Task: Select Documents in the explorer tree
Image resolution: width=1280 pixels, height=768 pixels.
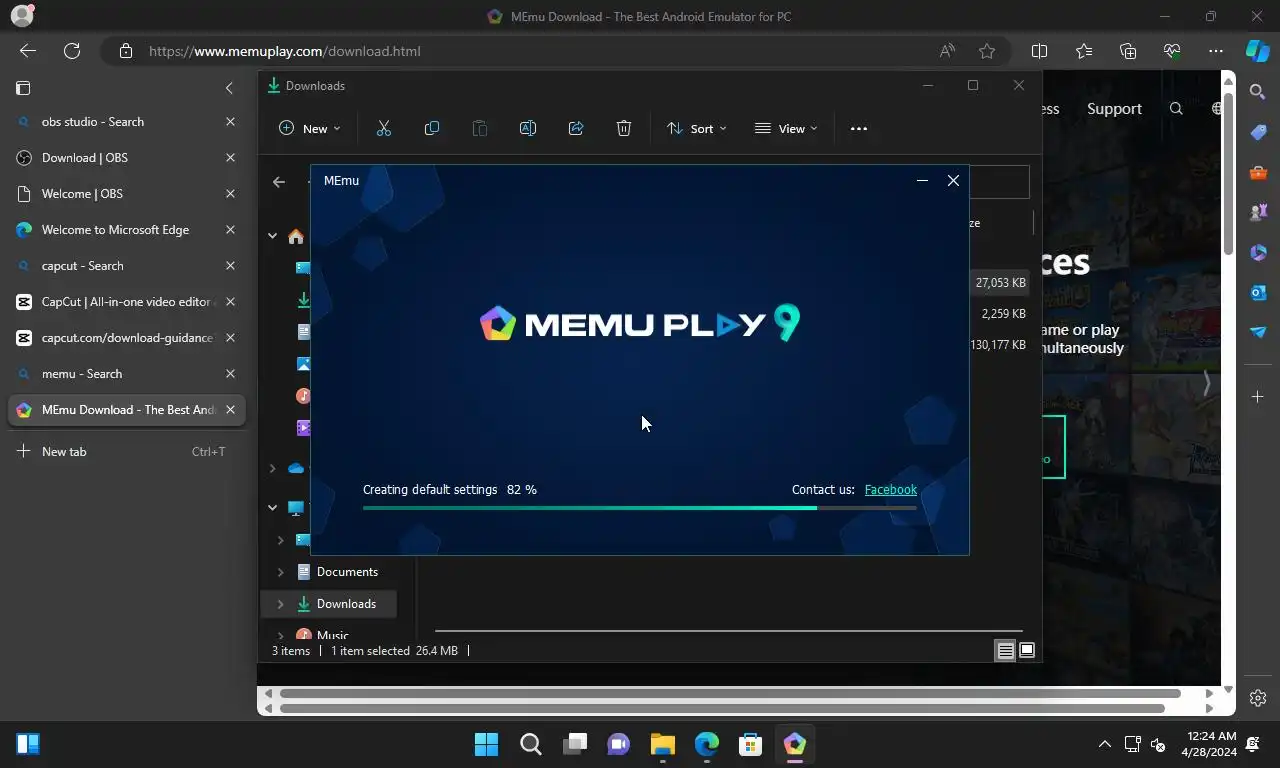Action: pyautogui.click(x=347, y=572)
